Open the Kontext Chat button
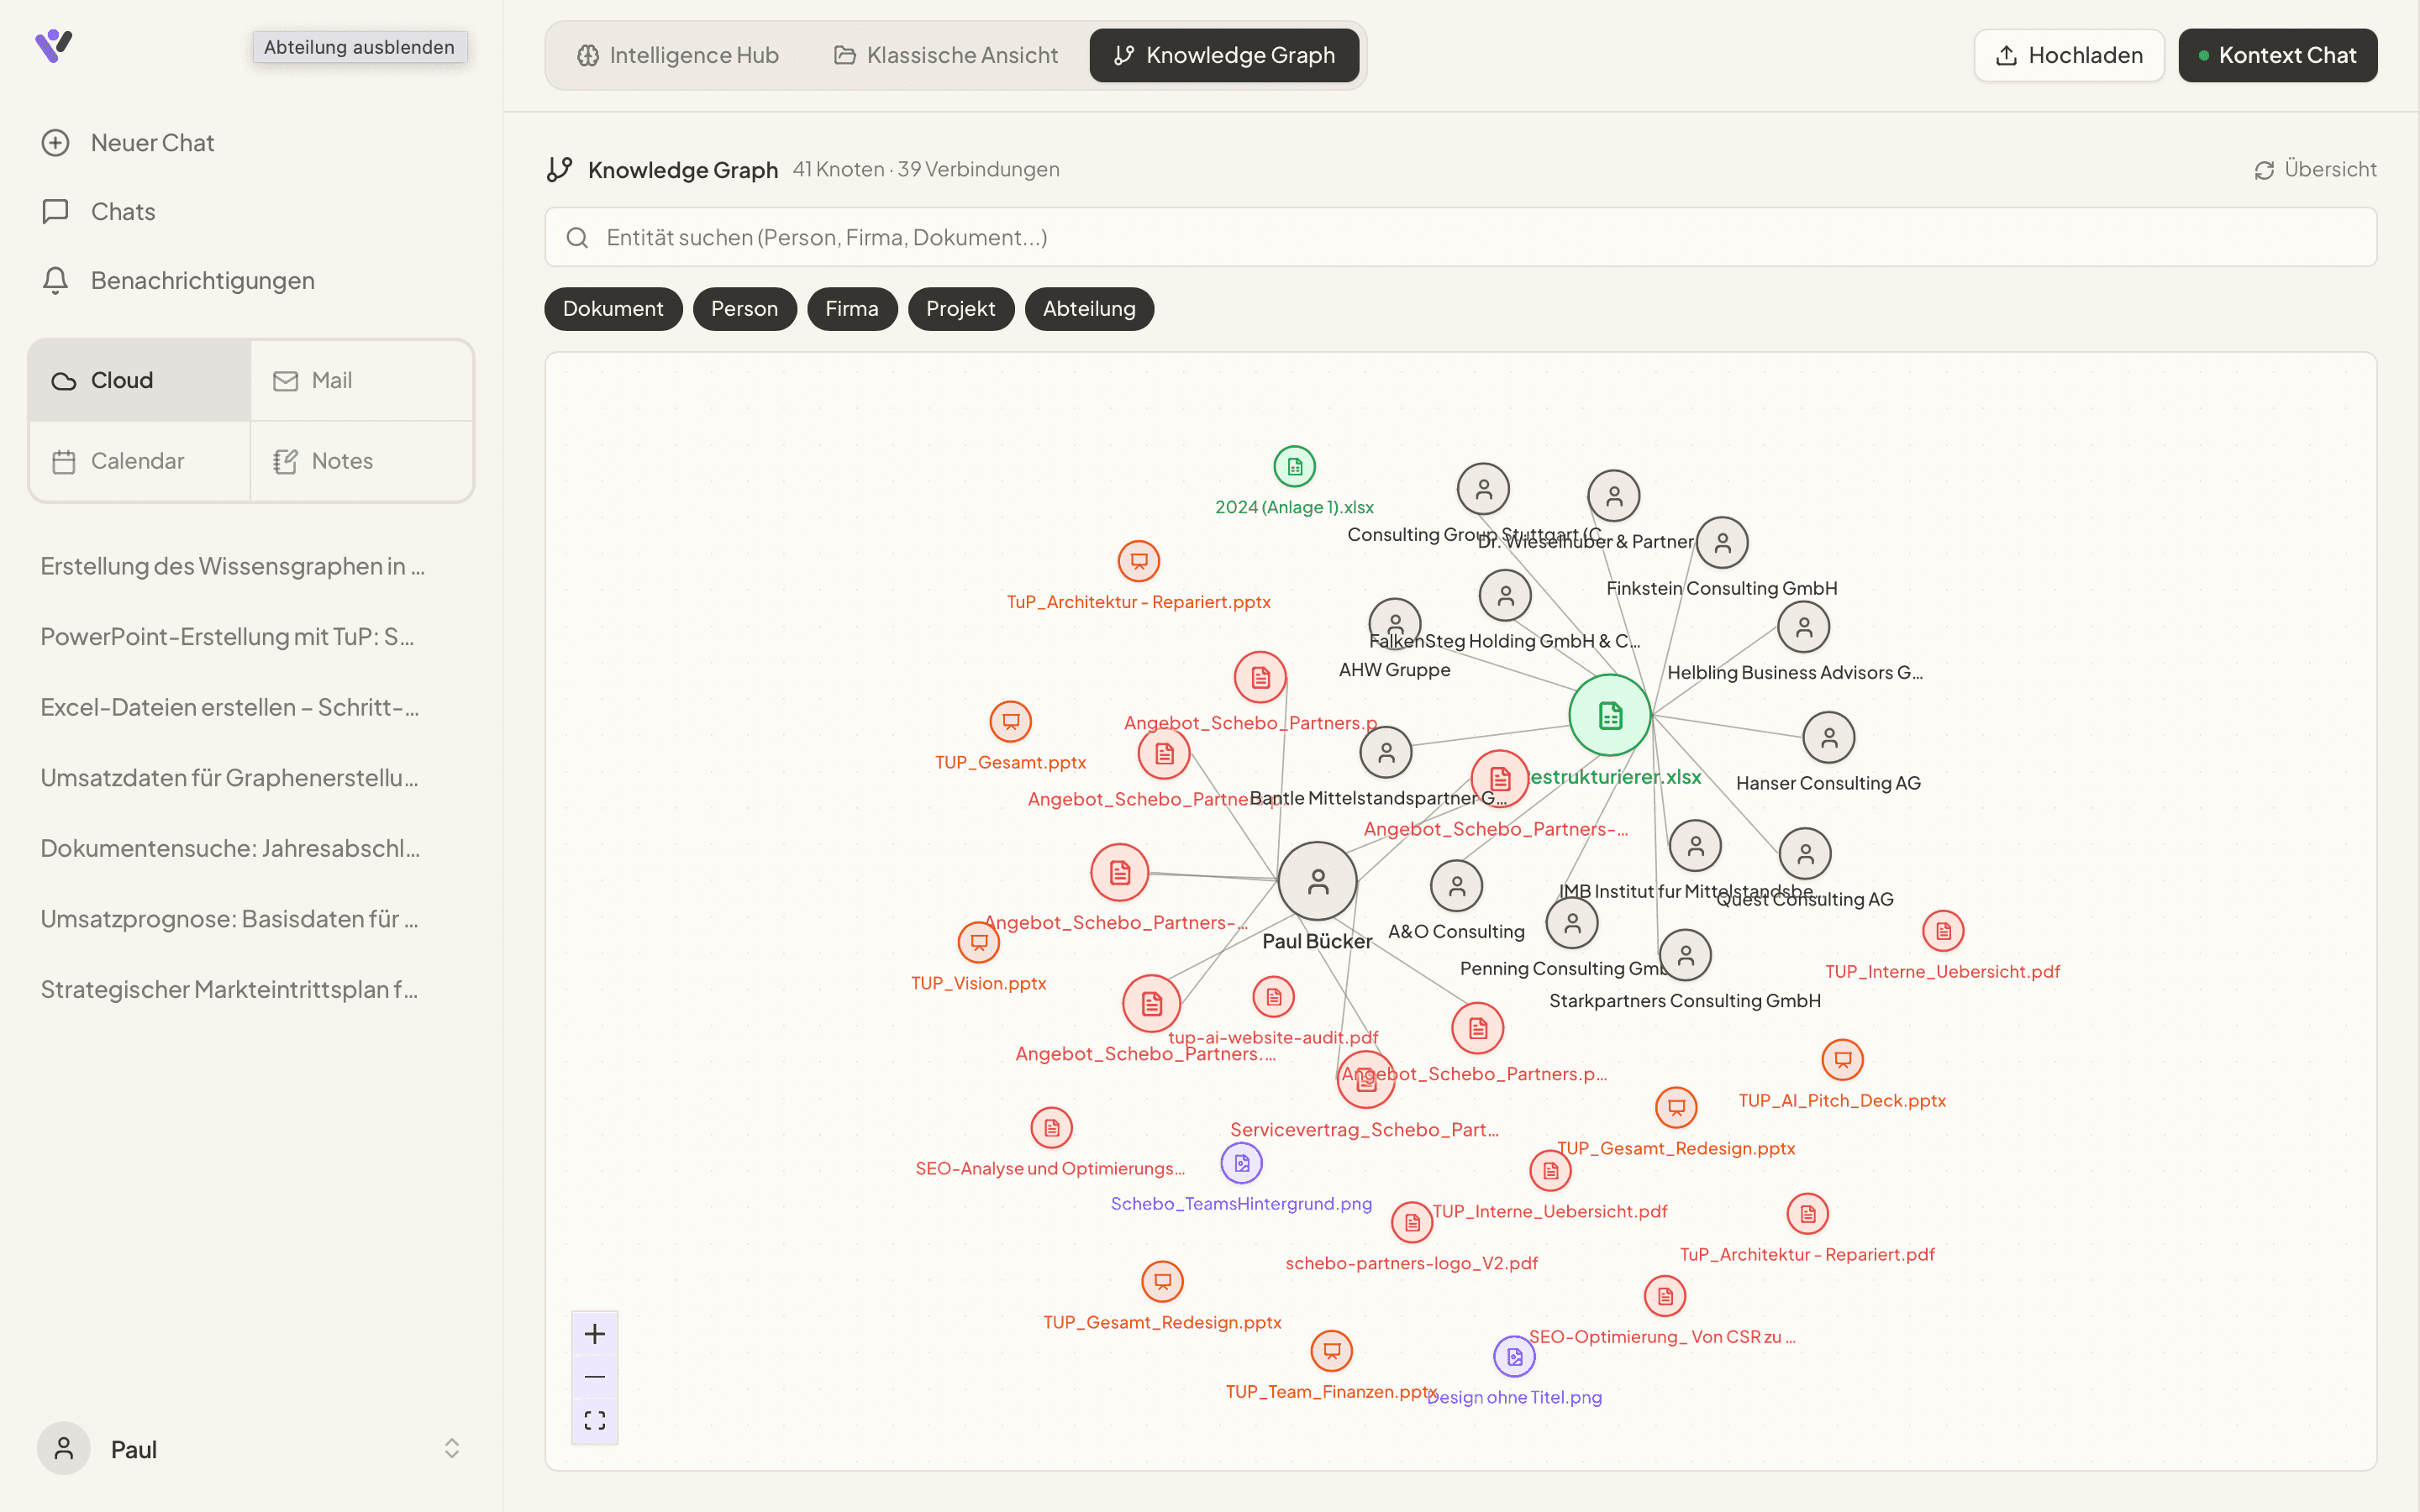The width and height of the screenshot is (2420, 1512). (2277, 55)
